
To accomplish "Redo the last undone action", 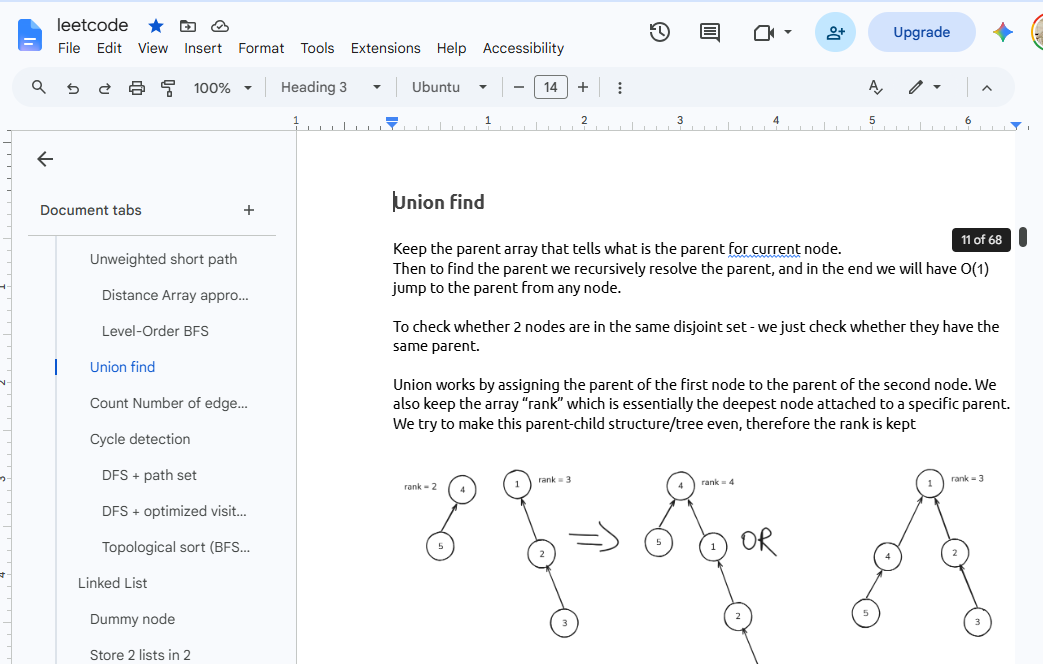I will [104, 88].
